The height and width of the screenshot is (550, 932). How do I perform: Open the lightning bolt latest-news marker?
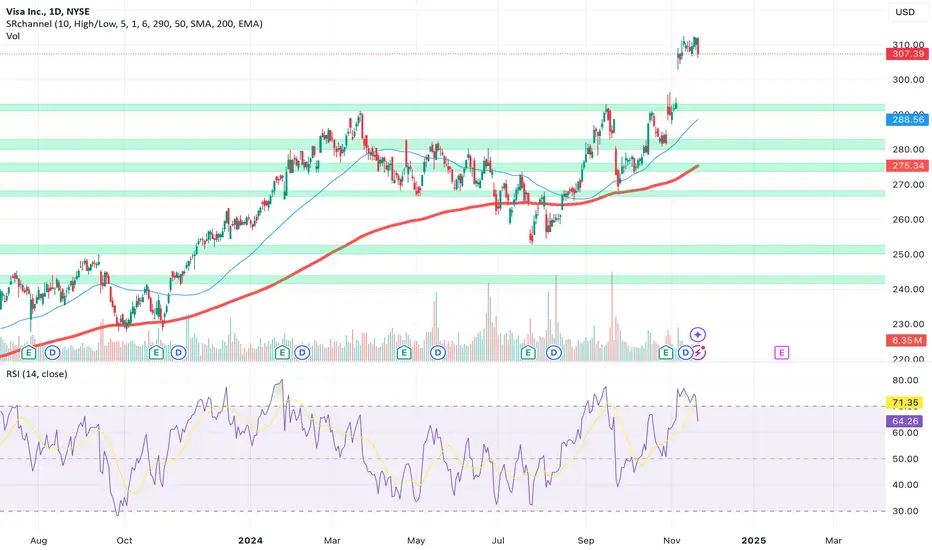tap(698, 353)
